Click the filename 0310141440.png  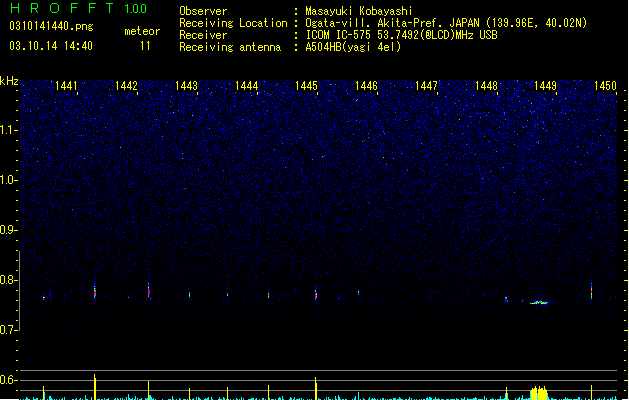[x=51, y=26]
